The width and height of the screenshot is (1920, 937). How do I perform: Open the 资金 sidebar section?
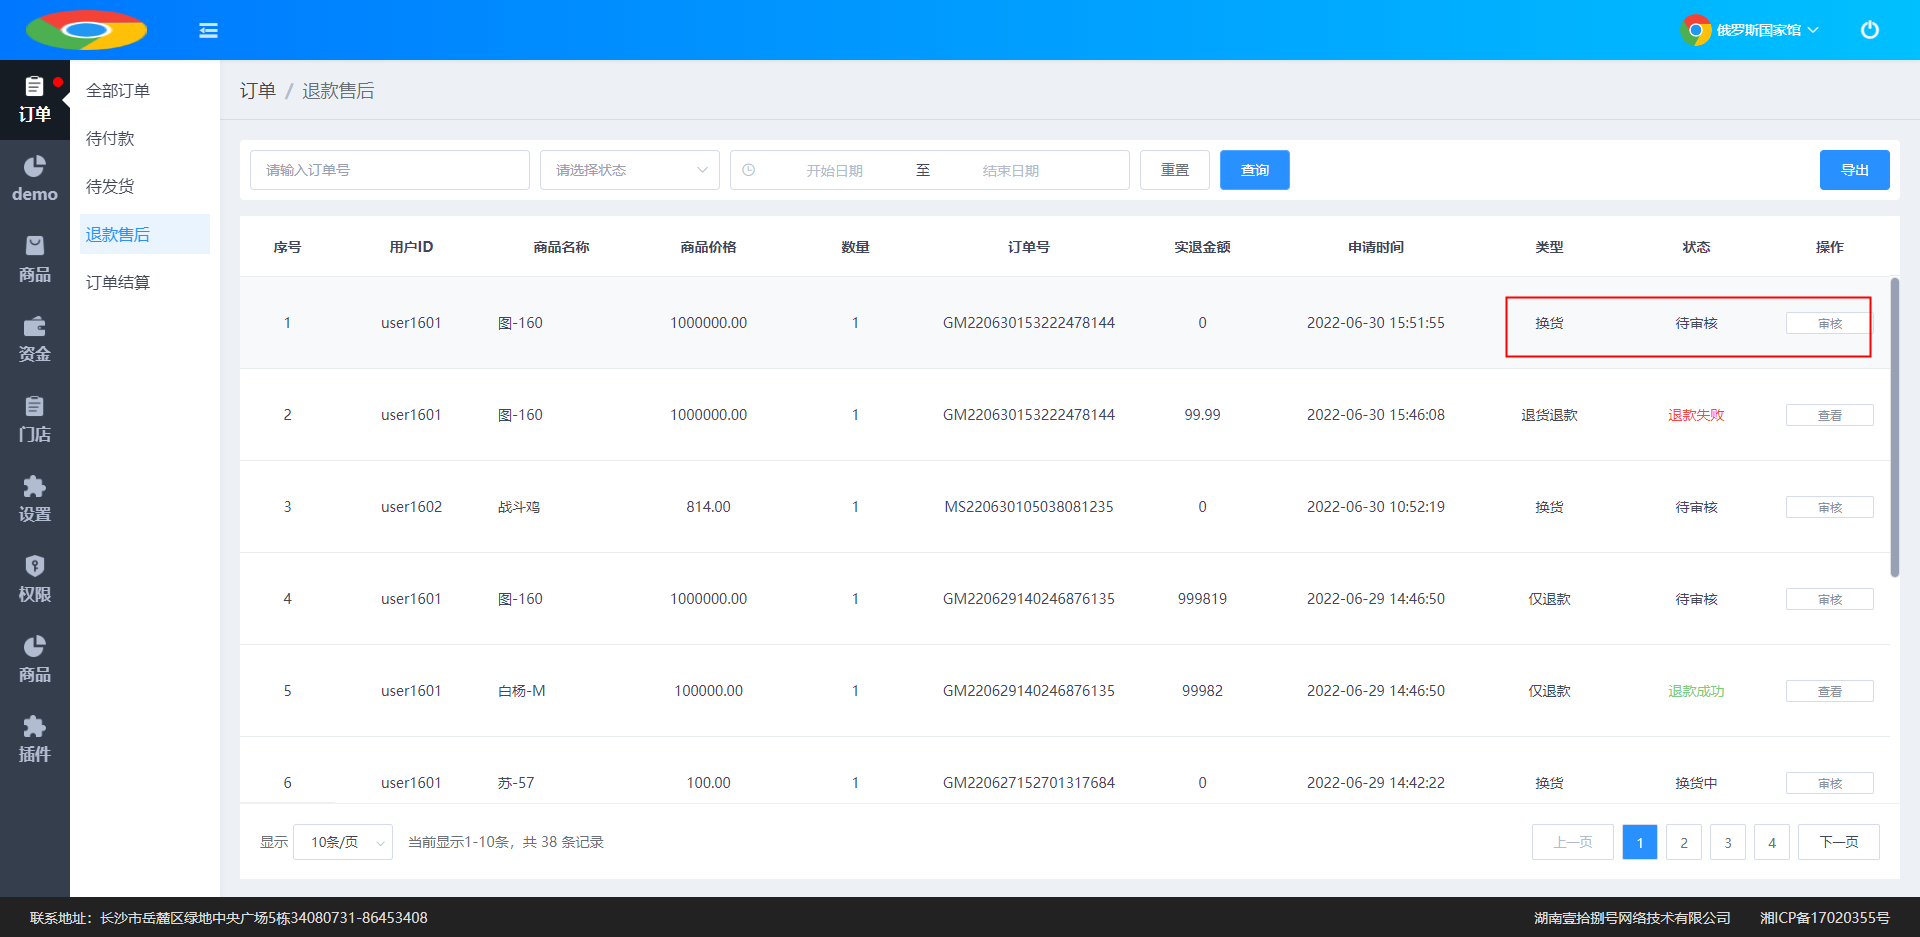(x=35, y=340)
